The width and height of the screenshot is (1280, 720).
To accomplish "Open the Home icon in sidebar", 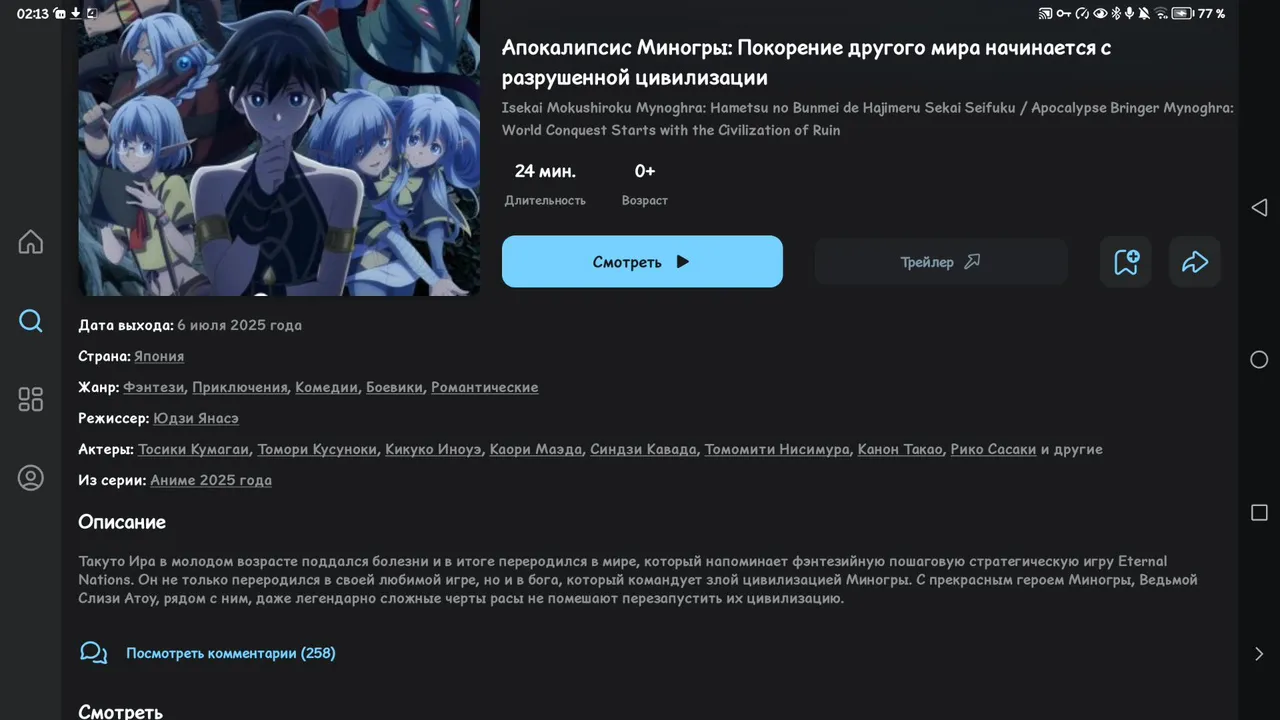I will coord(31,242).
